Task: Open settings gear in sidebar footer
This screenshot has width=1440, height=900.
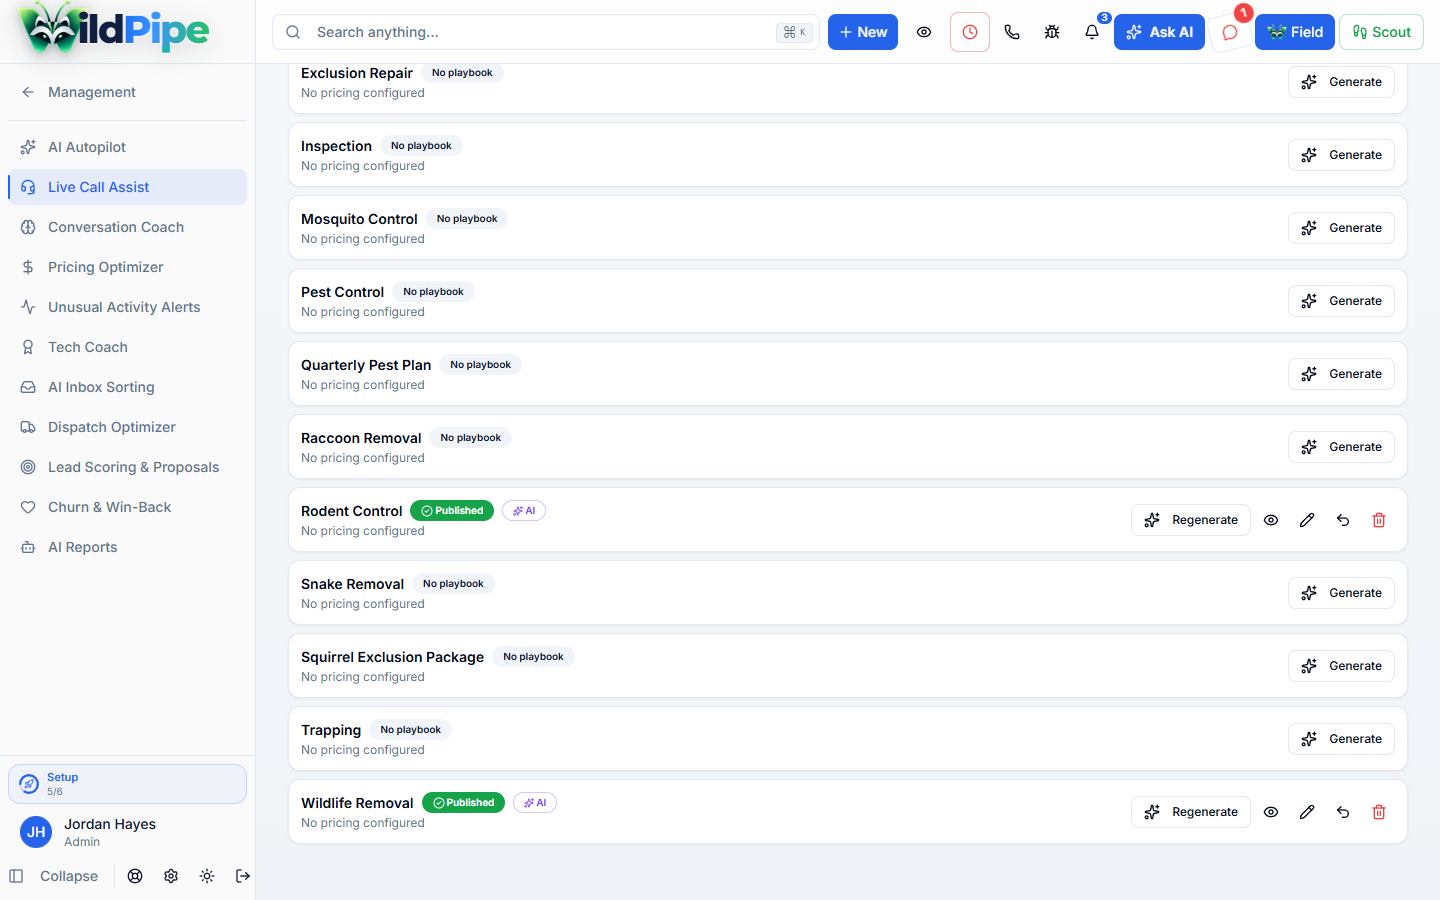Action: coord(171,876)
